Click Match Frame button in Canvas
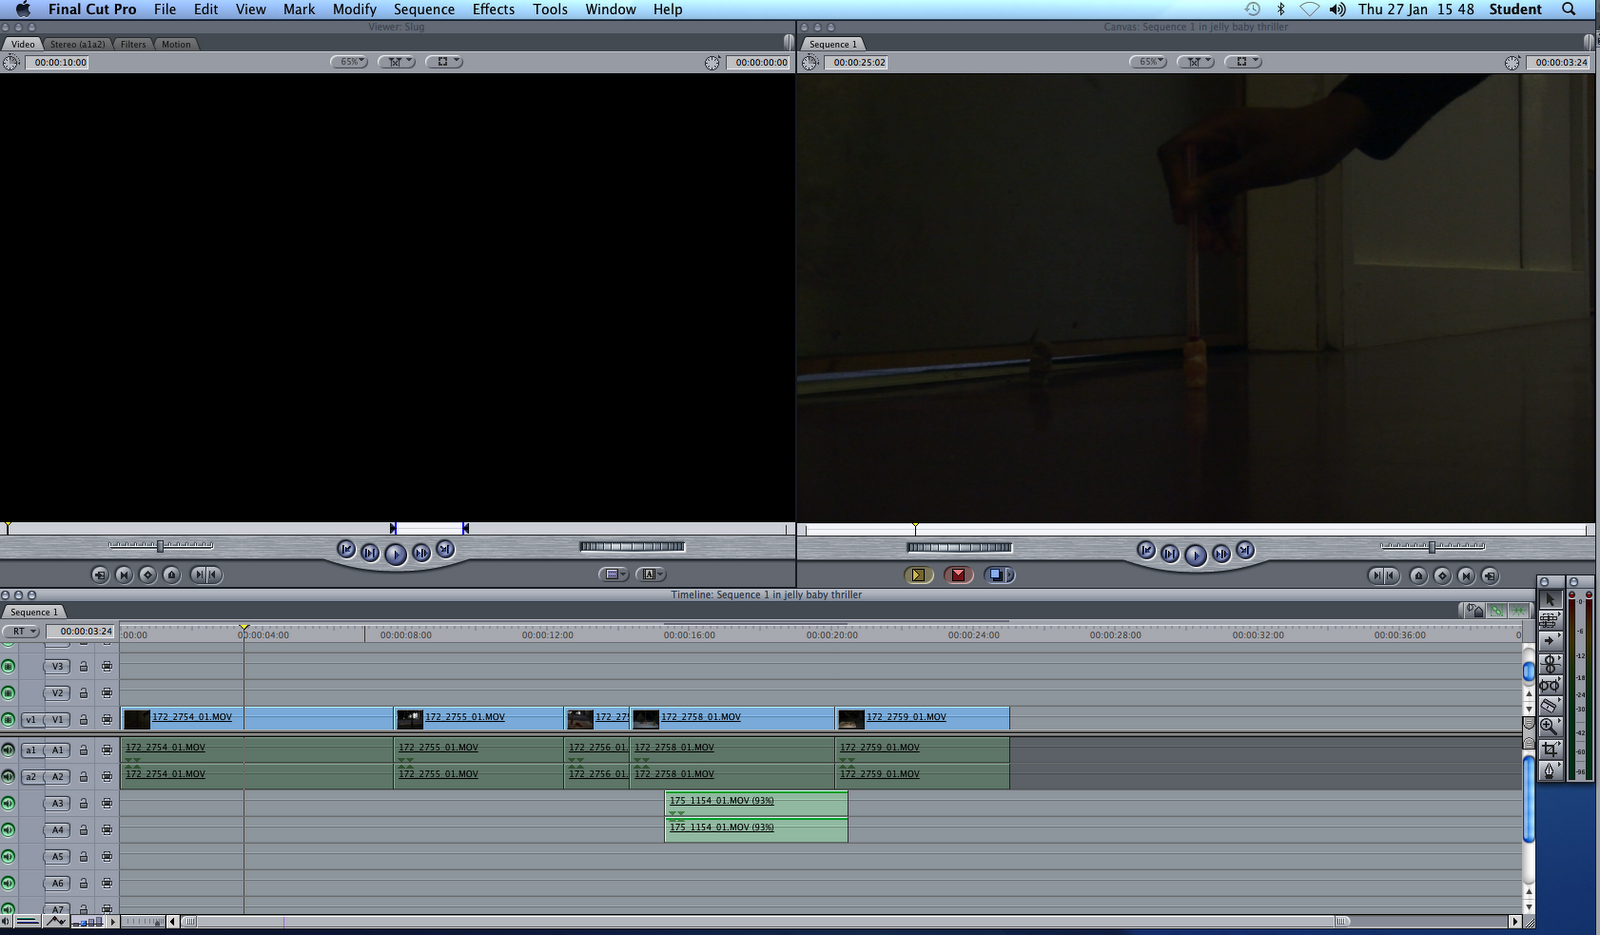Screen dimensions: 1600x935 1490,575
